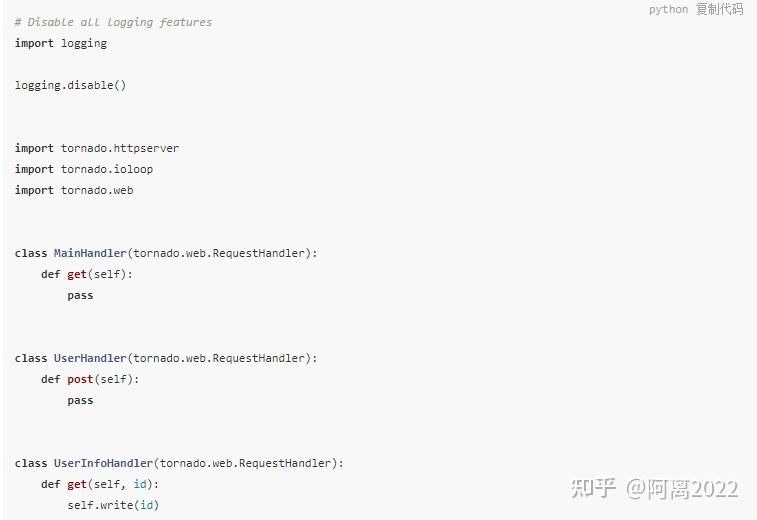
Task: Click the python language label
Action: 668,10
